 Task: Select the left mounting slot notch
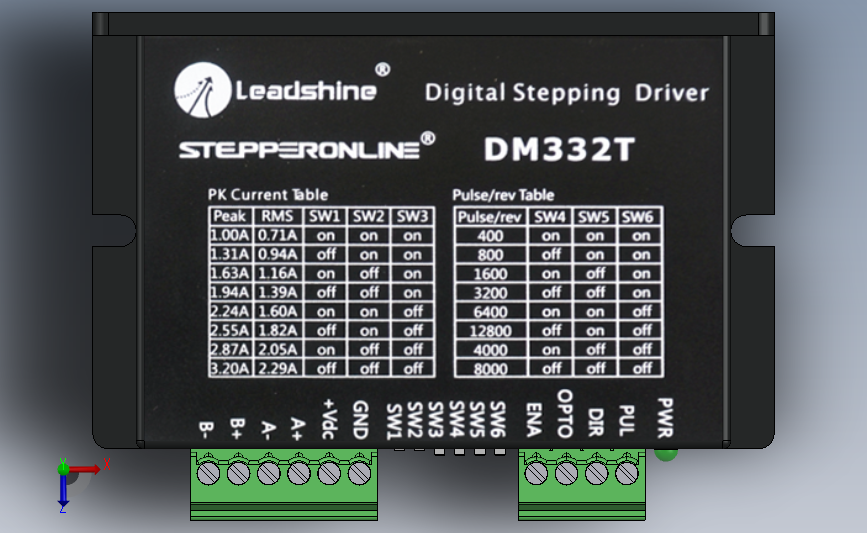coord(114,231)
